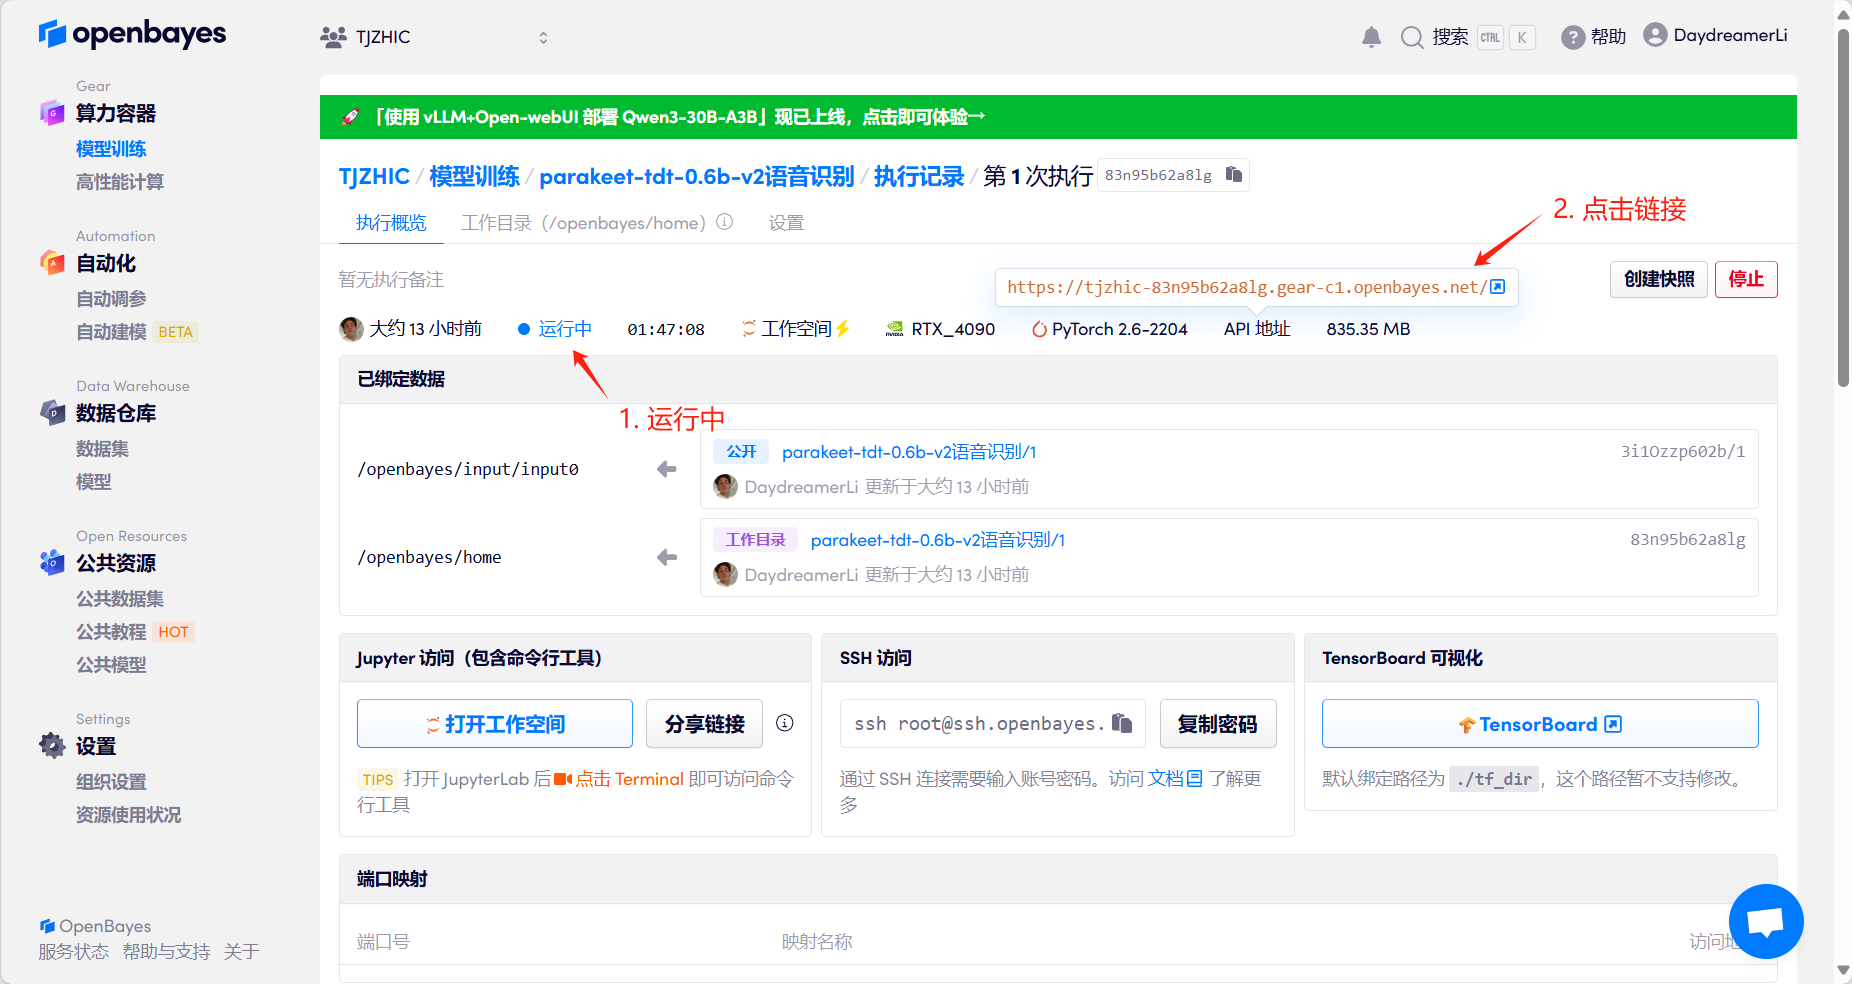Open the 帮助 help icon
This screenshot has width=1852, height=984.
1573,38
